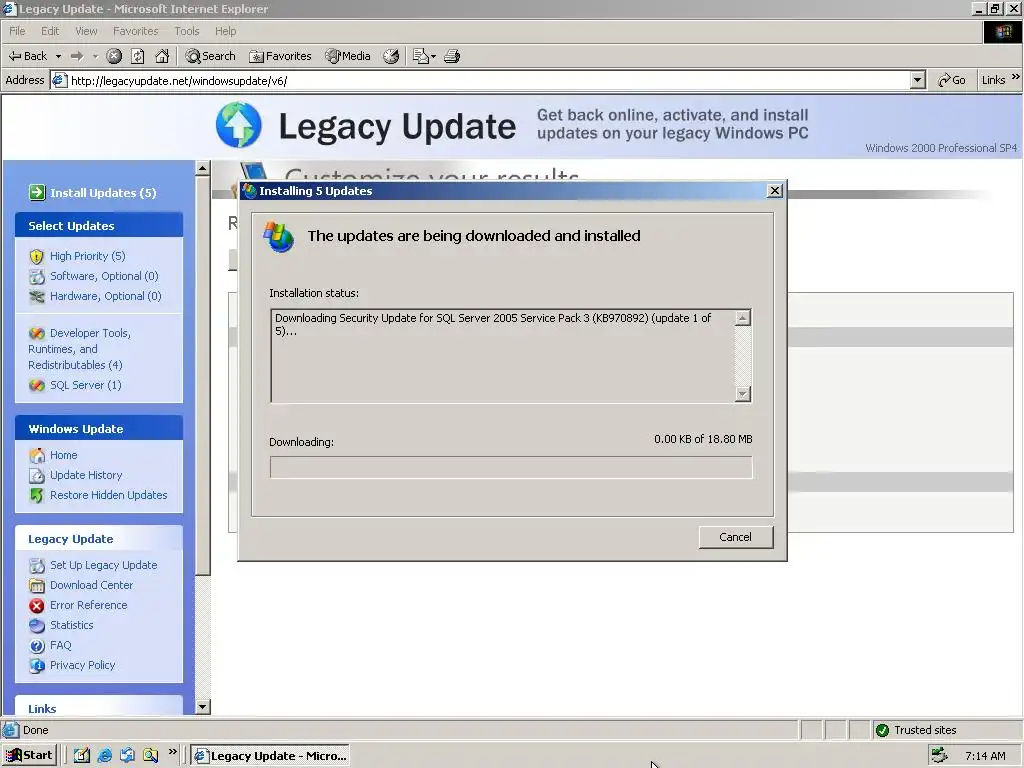
Task: Click the Downloading progress bar
Action: click(x=511, y=467)
